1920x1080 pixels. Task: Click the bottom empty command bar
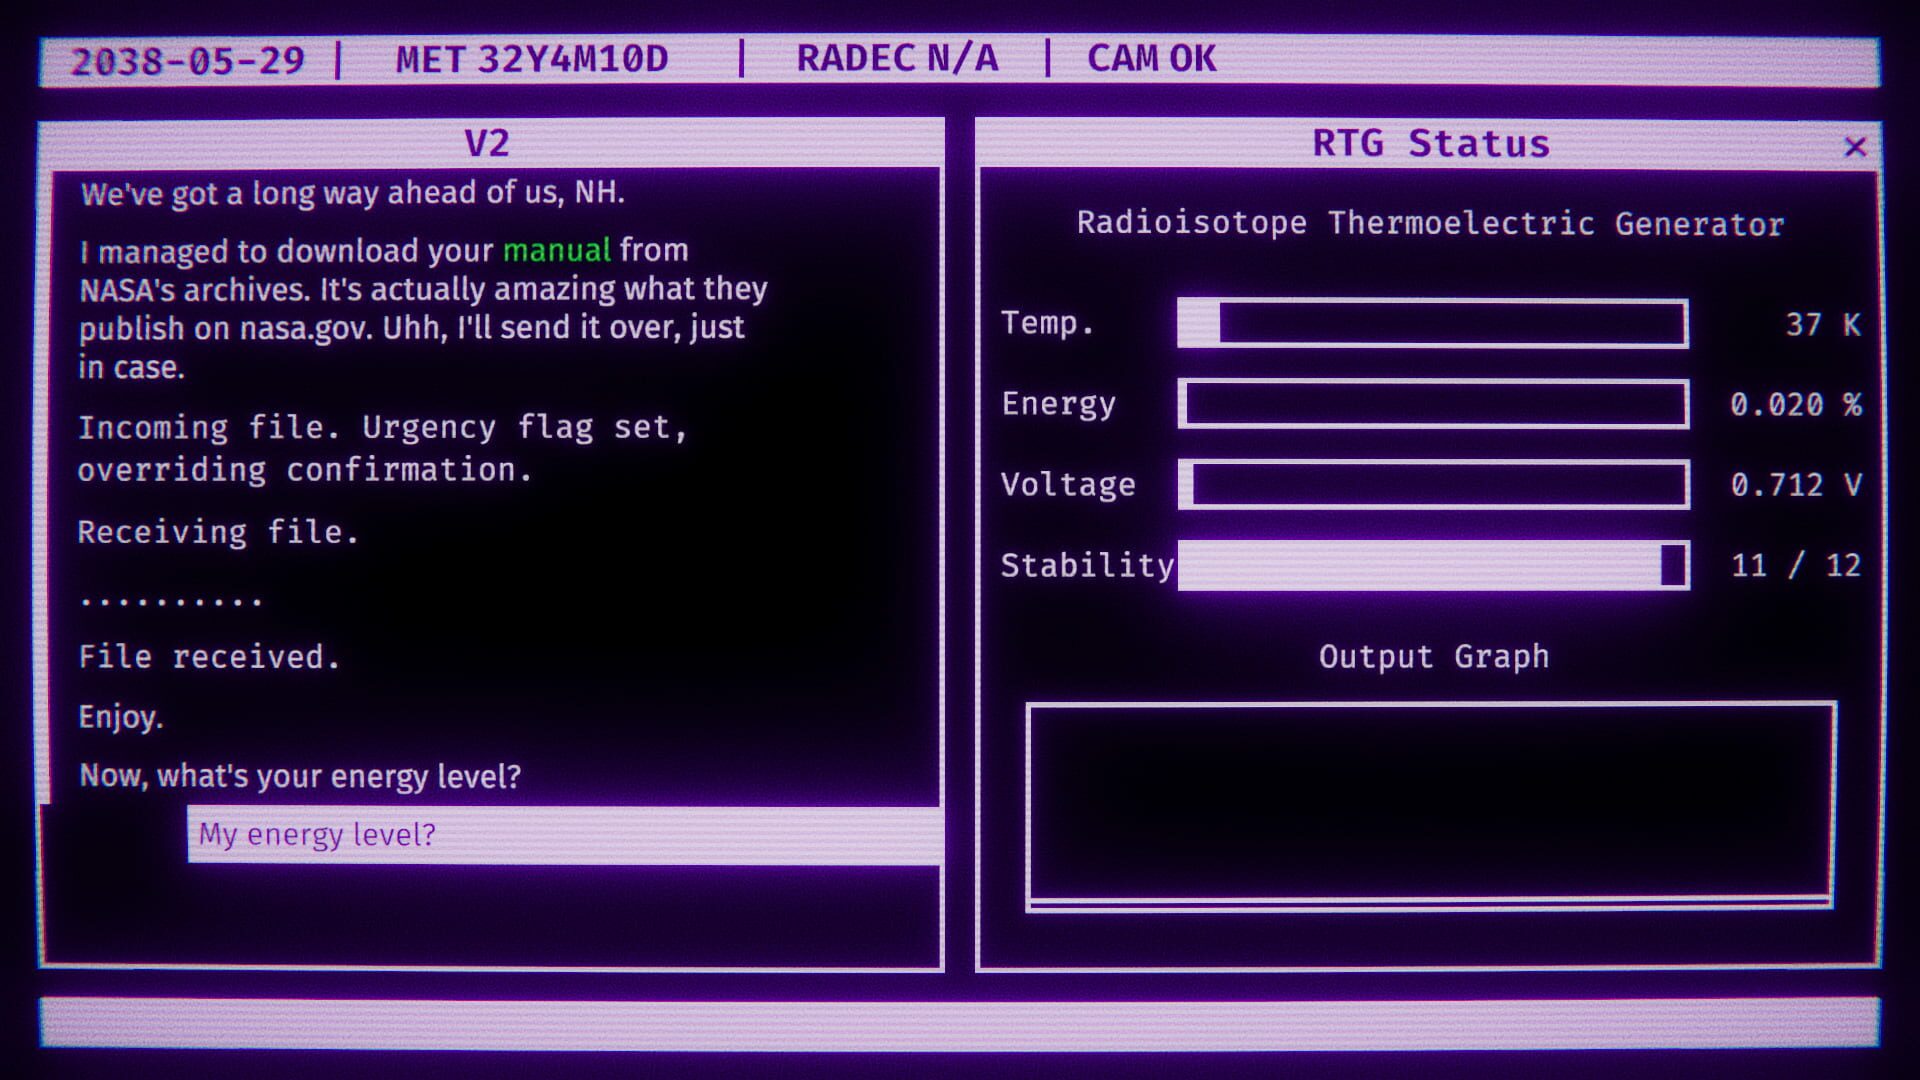(960, 1022)
